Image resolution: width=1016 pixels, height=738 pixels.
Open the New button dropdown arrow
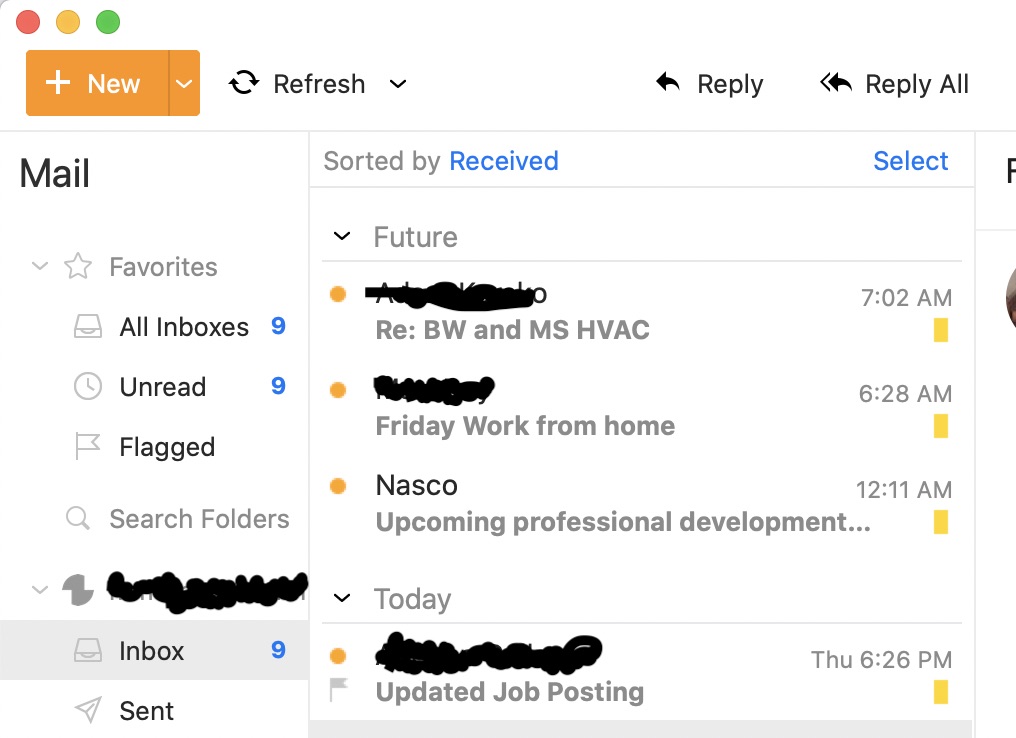[x=185, y=83]
